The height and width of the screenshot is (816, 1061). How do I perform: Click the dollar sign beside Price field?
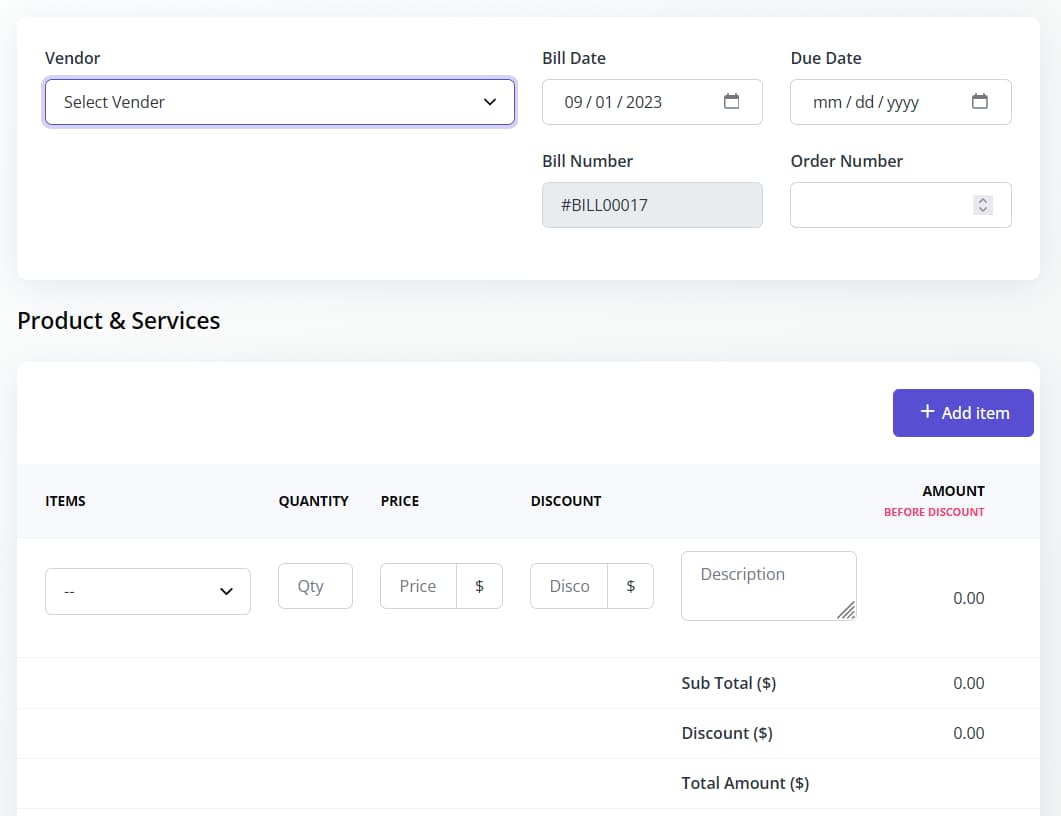479,586
